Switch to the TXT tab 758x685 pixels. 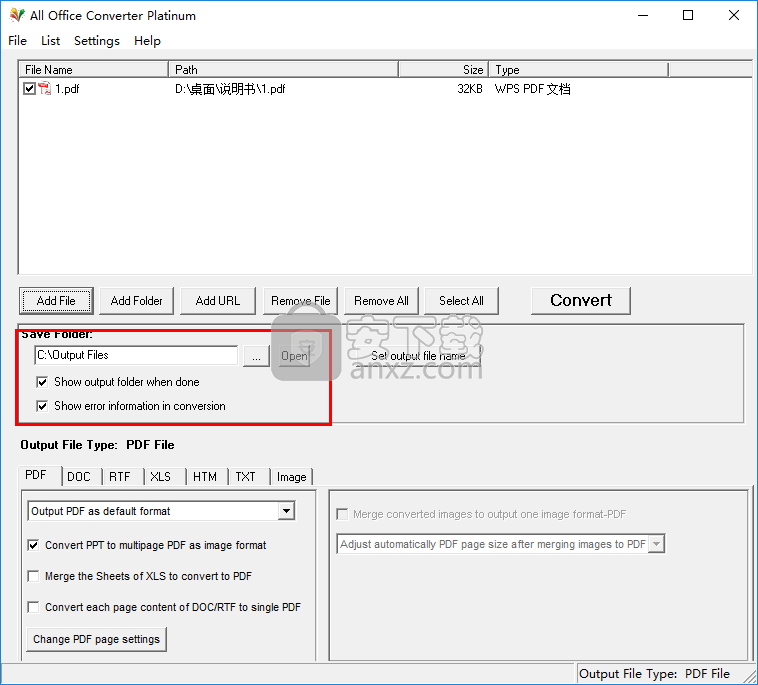249,477
